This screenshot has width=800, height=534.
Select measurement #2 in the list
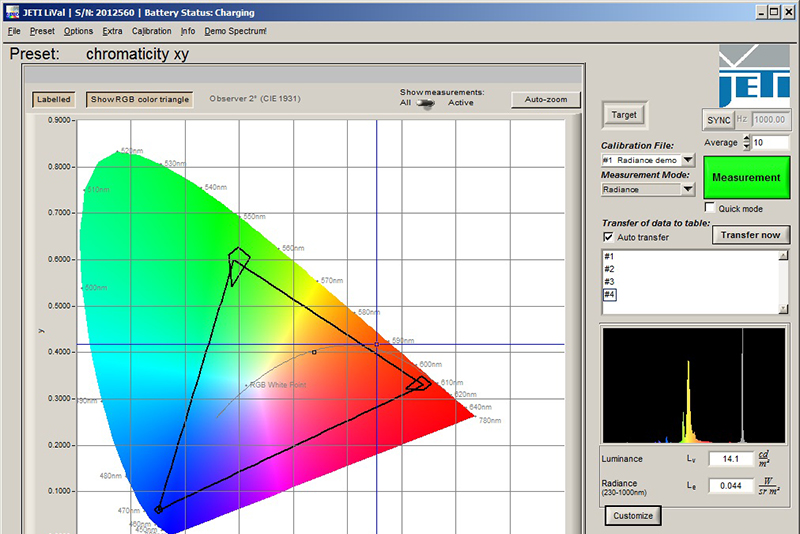point(609,269)
